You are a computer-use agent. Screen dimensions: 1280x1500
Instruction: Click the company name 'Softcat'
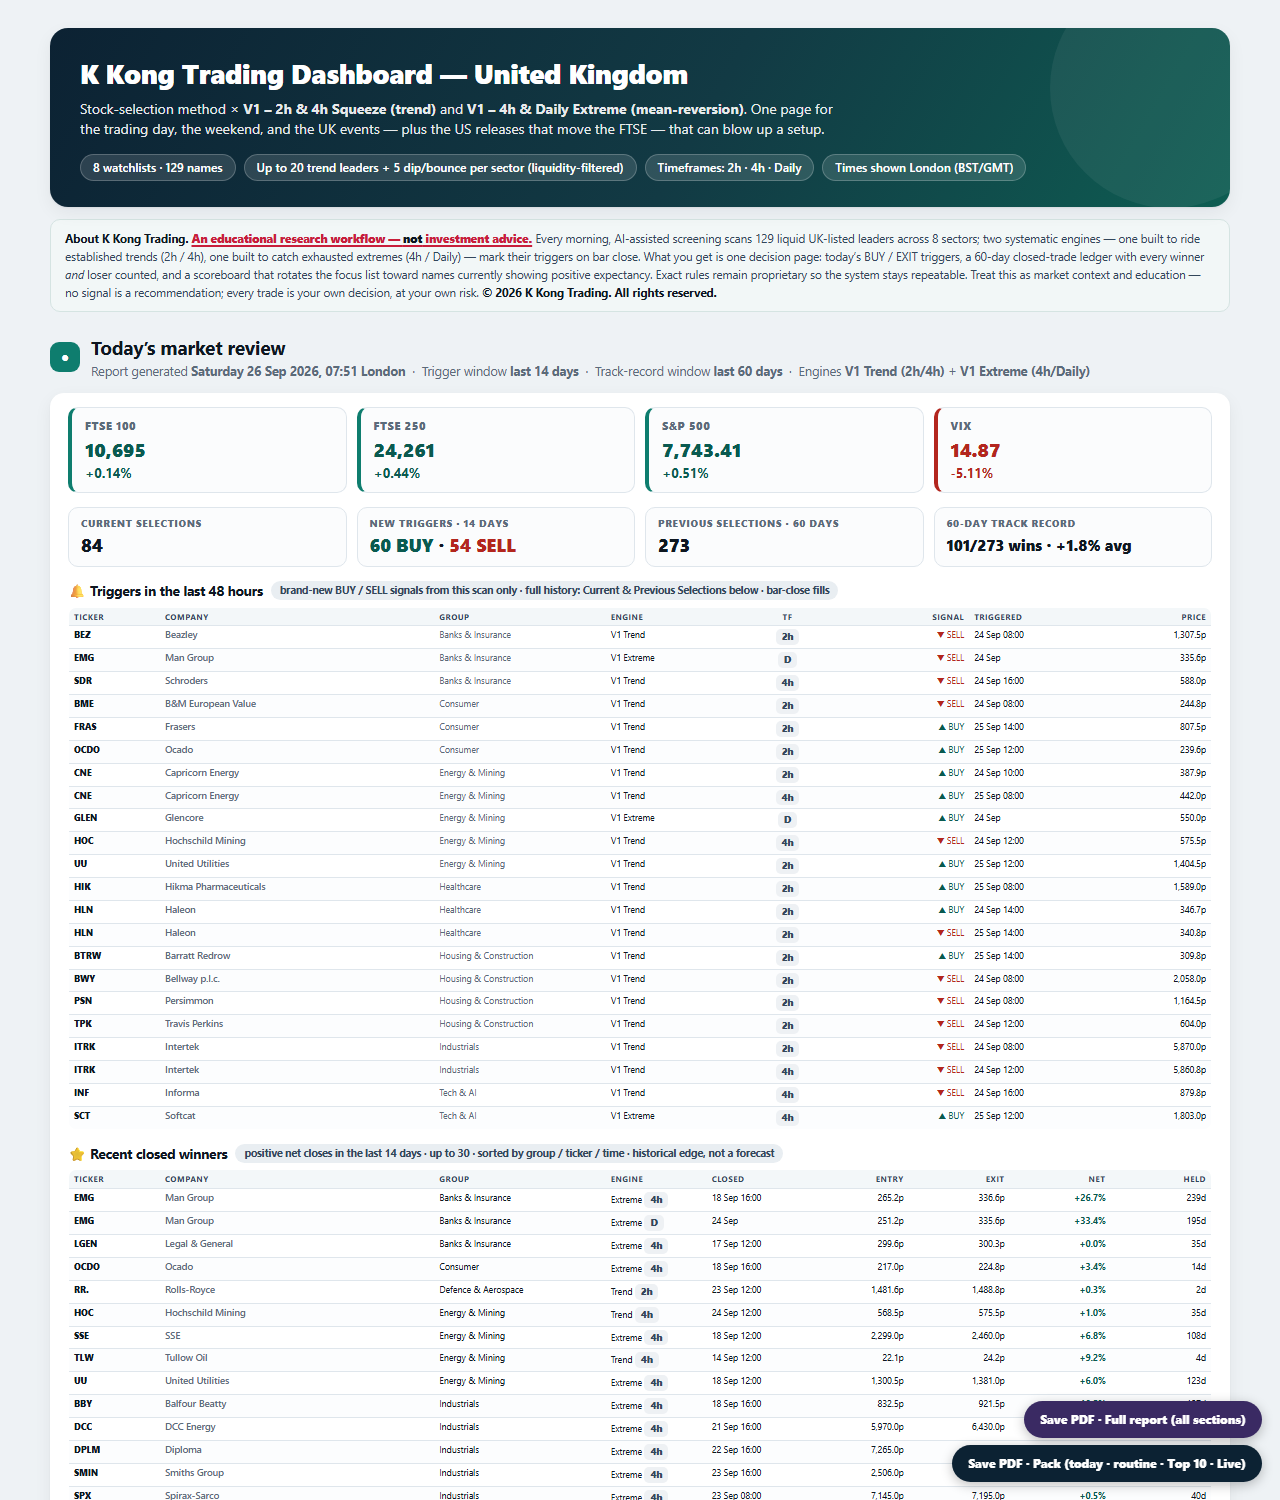[x=180, y=1116]
